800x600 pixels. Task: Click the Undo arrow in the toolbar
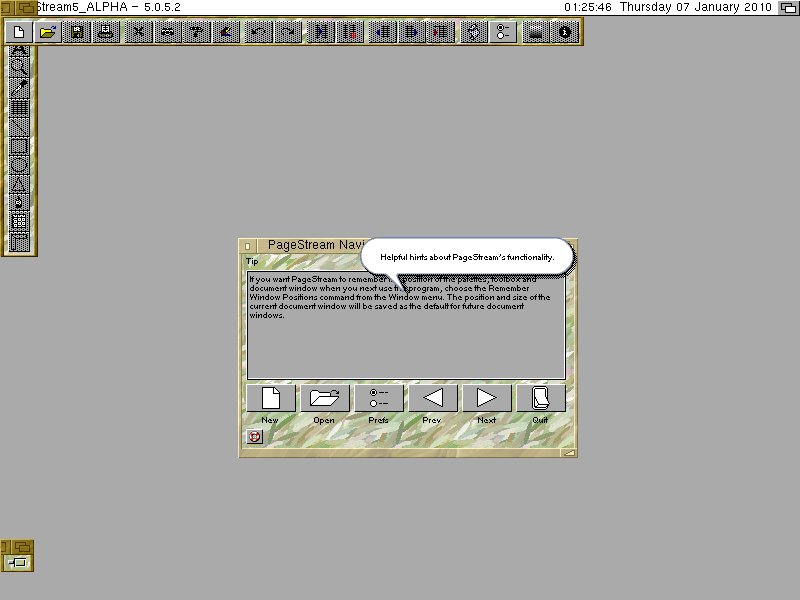258,32
